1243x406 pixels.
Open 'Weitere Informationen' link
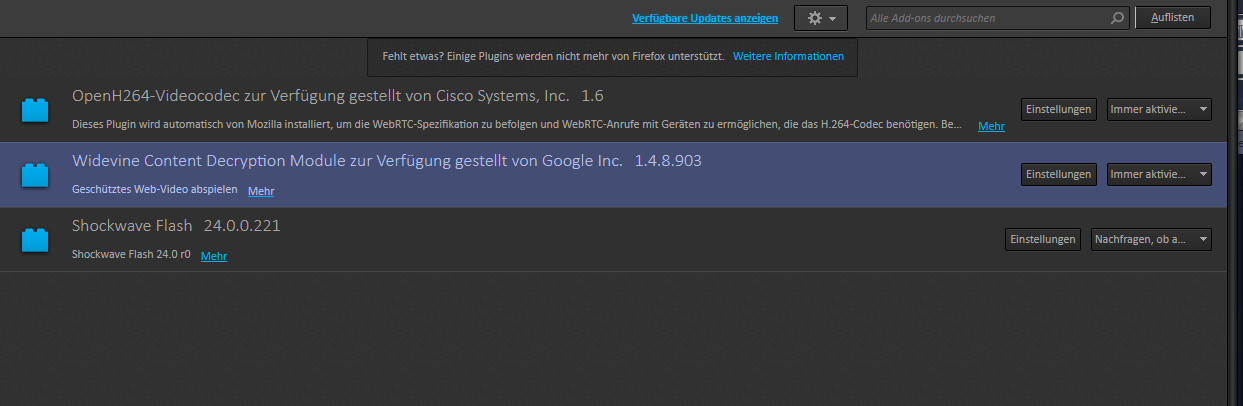coord(788,56)
